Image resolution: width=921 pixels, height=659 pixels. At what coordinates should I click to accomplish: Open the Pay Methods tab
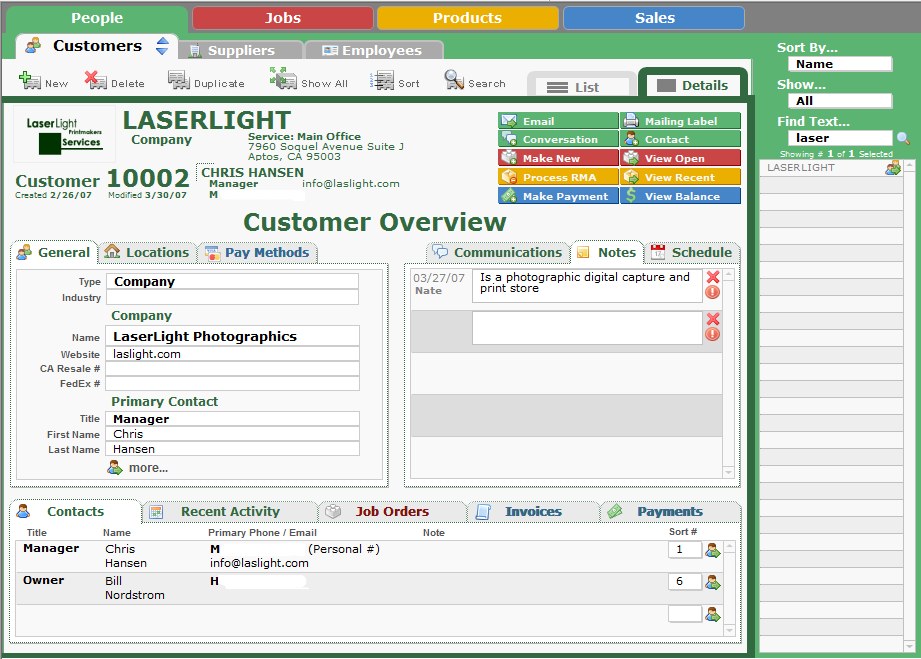coord(257,252)
